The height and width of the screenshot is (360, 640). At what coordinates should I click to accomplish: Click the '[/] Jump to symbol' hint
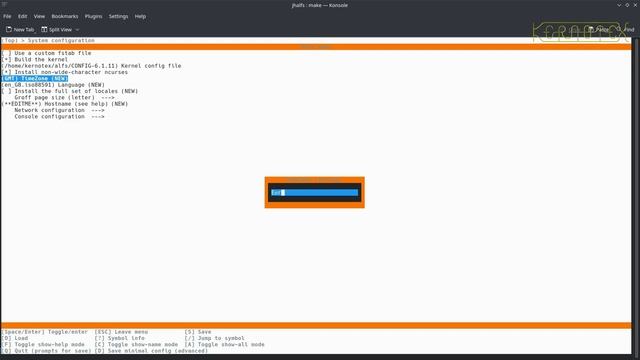[x=215, y=338]
